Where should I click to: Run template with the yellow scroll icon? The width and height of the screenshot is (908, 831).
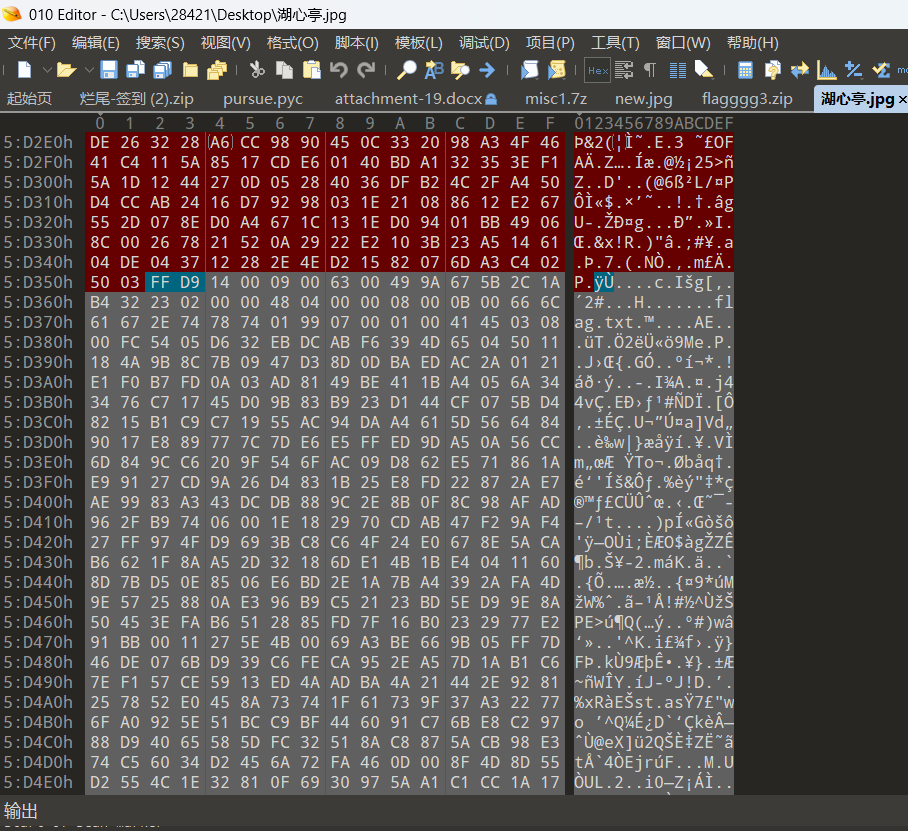(x=556, y=70)
